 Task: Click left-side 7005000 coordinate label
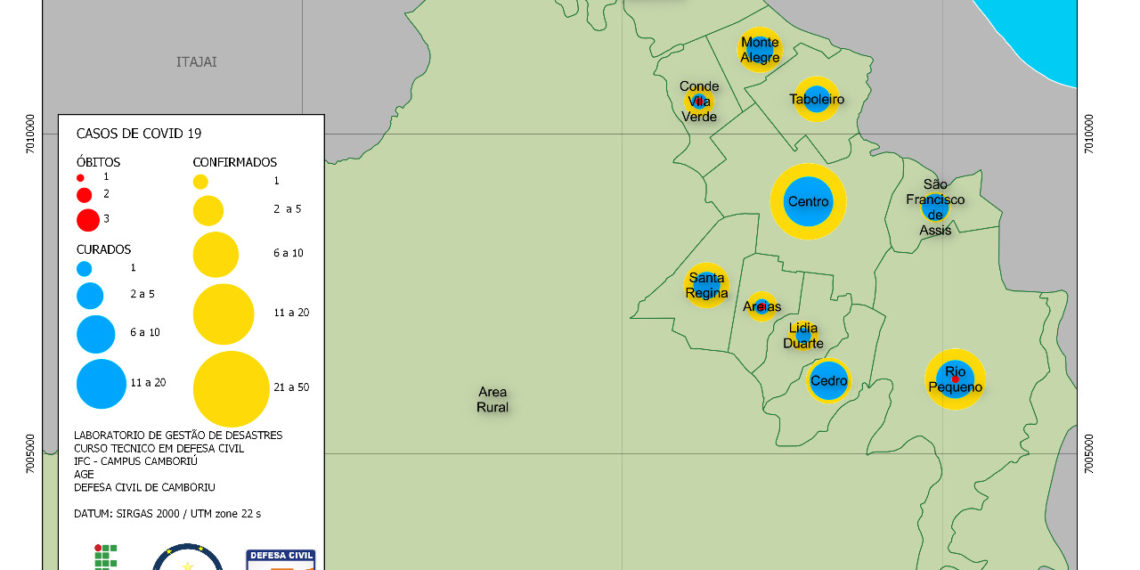[x=30, y=454]
